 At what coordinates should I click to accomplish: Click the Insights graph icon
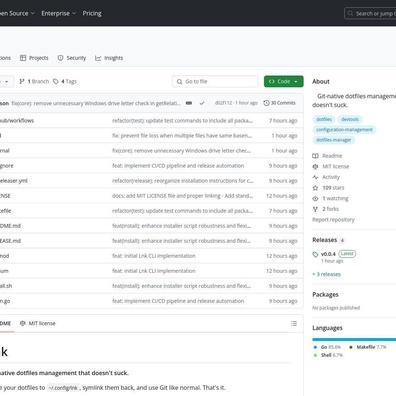[98, 58]
